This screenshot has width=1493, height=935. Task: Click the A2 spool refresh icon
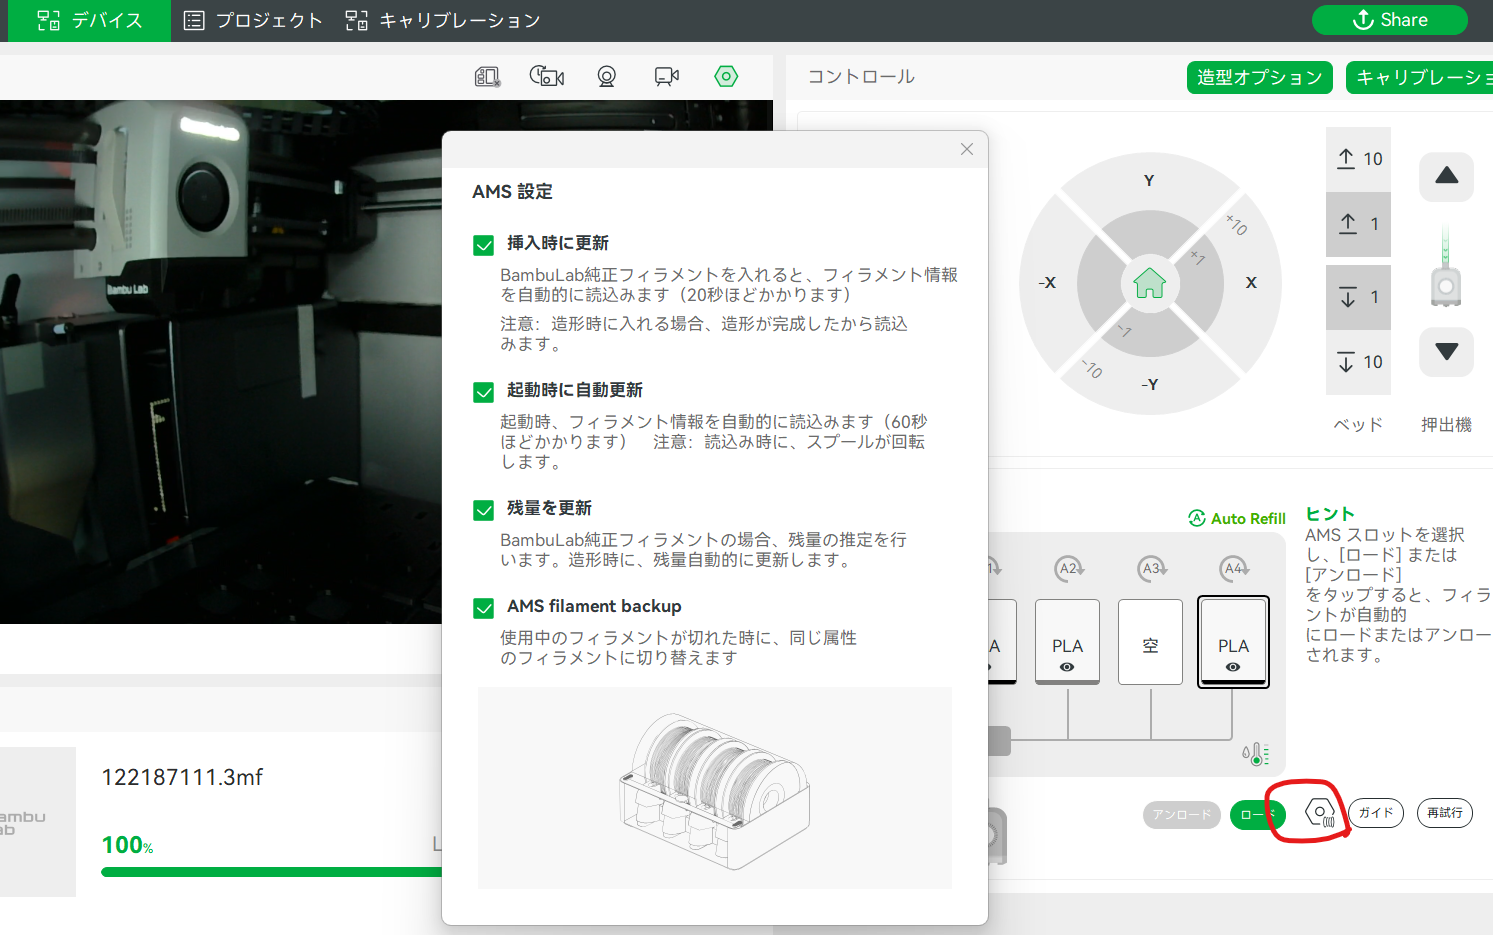point(1067,567)
